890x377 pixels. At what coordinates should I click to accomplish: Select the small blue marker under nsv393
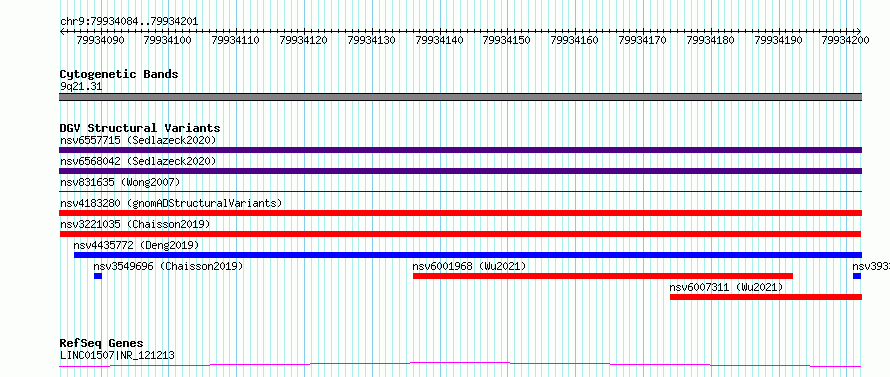point(857,276)
